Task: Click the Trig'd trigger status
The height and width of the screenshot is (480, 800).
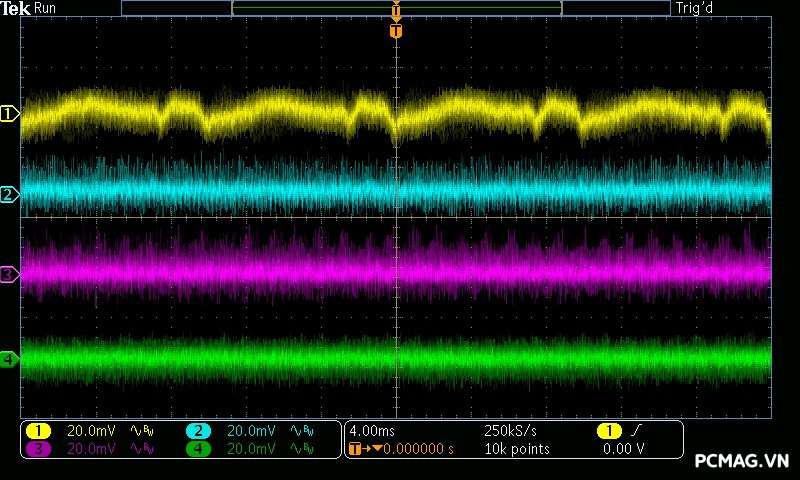Action: [x=694, y=8]
